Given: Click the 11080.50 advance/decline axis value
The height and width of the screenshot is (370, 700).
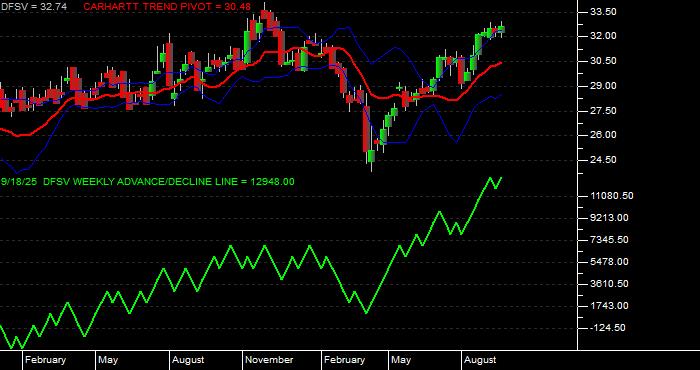Looking at the screenshot, I should tap(612, 196).
